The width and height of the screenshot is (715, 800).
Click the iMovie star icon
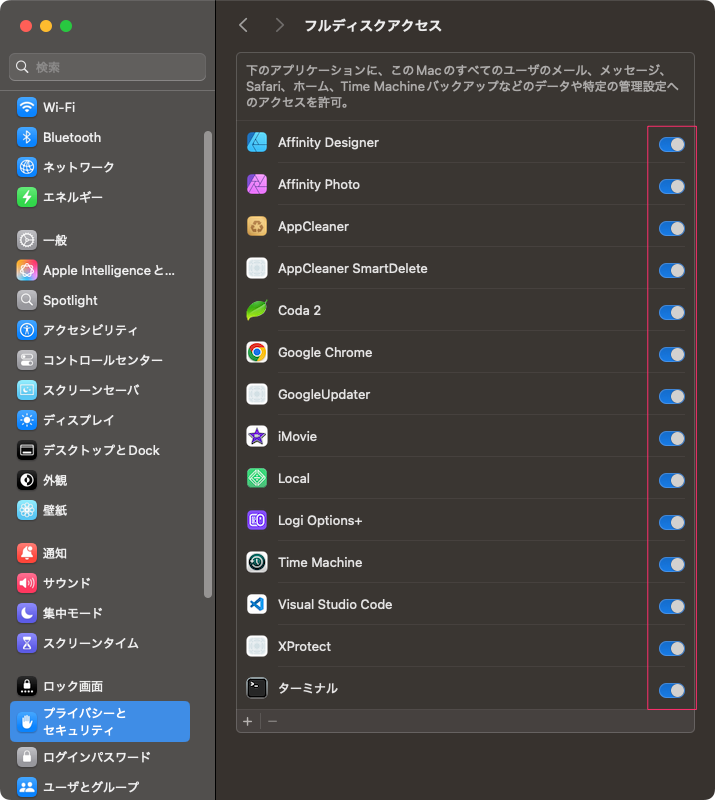(x=257, y=437)
